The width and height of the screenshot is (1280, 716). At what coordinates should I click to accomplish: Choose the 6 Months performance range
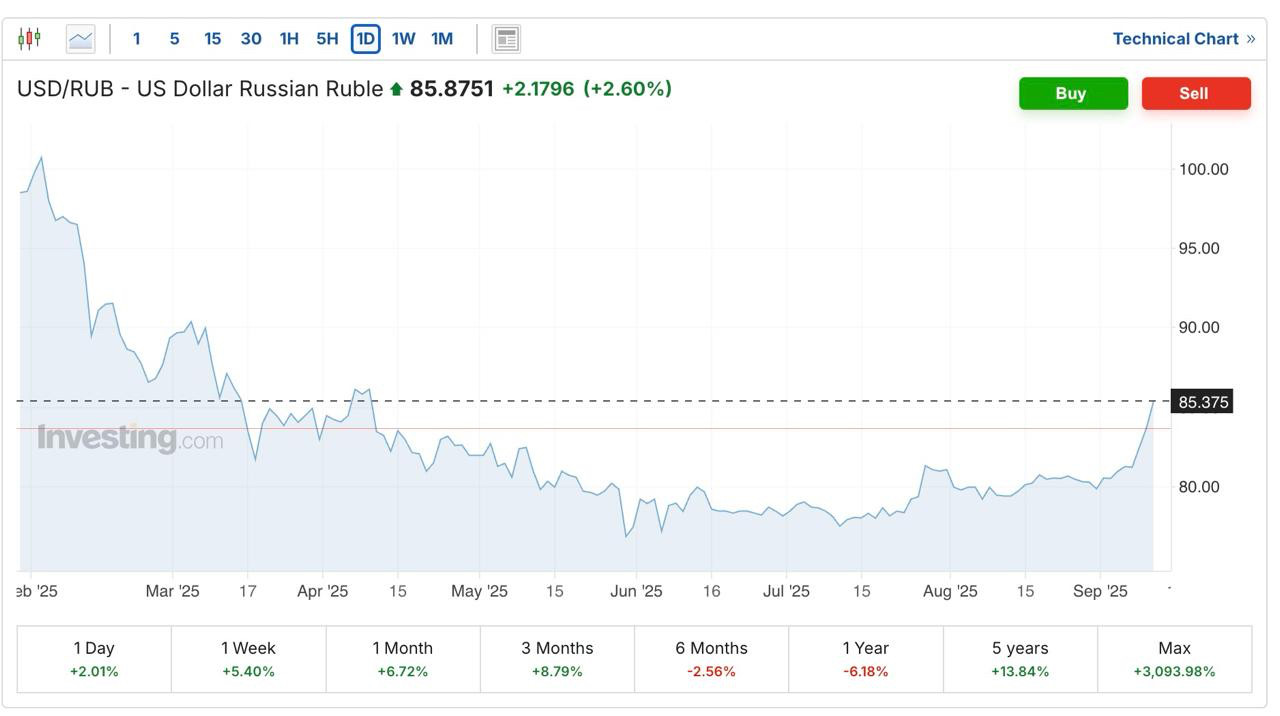point(711,659)
